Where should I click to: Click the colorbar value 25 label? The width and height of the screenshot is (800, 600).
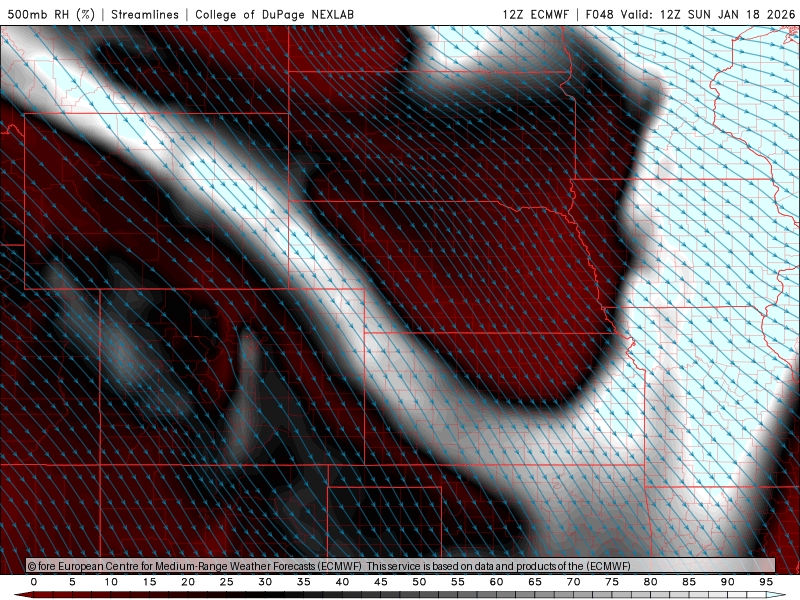pyautogui.click(x=227, y=582)
